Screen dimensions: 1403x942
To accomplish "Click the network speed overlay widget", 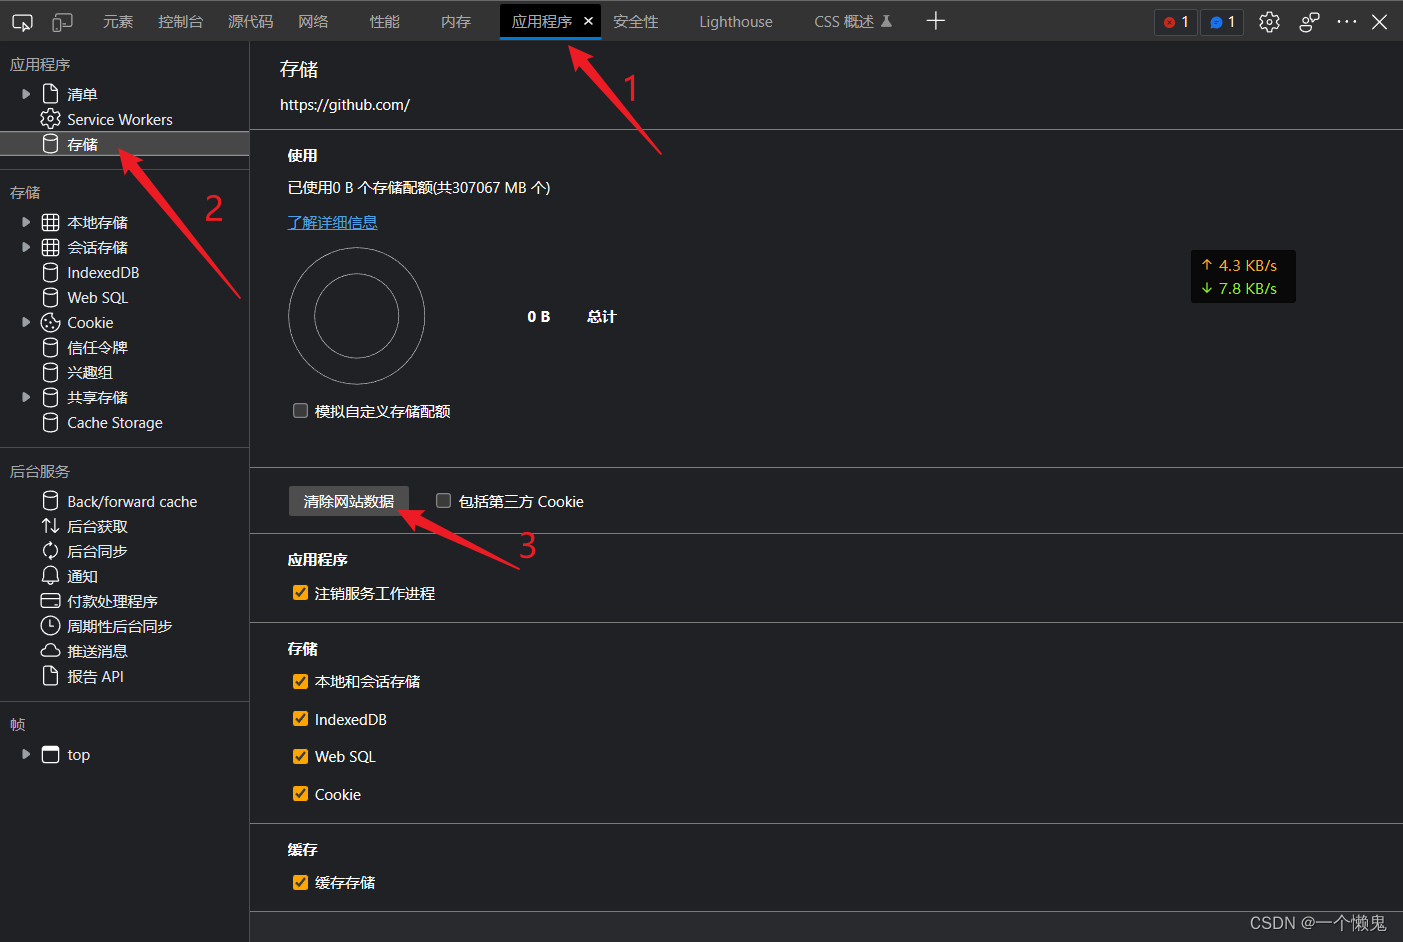I will click(x=1243, y=277).
